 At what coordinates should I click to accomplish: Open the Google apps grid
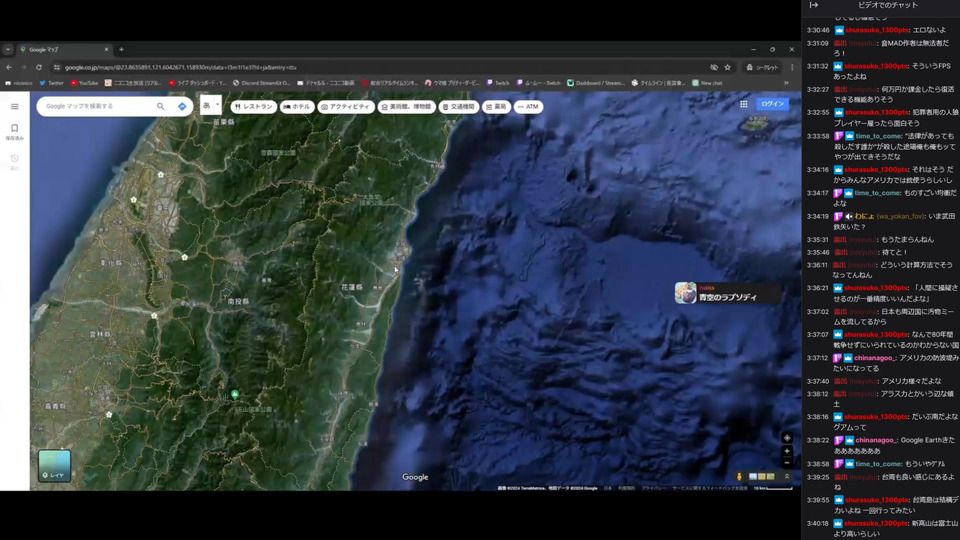[743, 104]
